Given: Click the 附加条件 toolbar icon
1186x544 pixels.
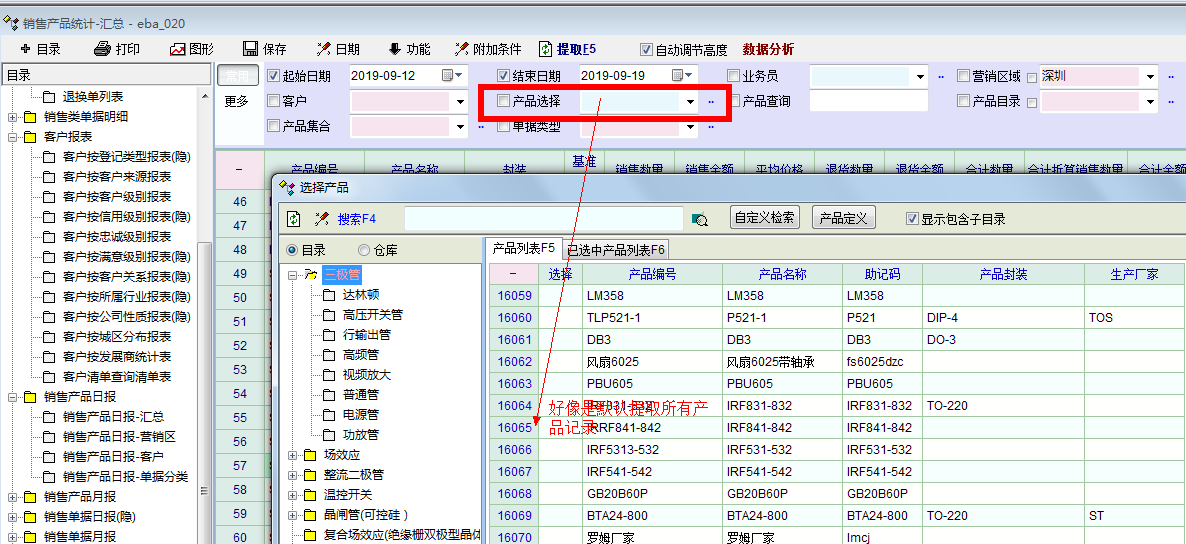Looking at the screenshot, I should point(460,49).
